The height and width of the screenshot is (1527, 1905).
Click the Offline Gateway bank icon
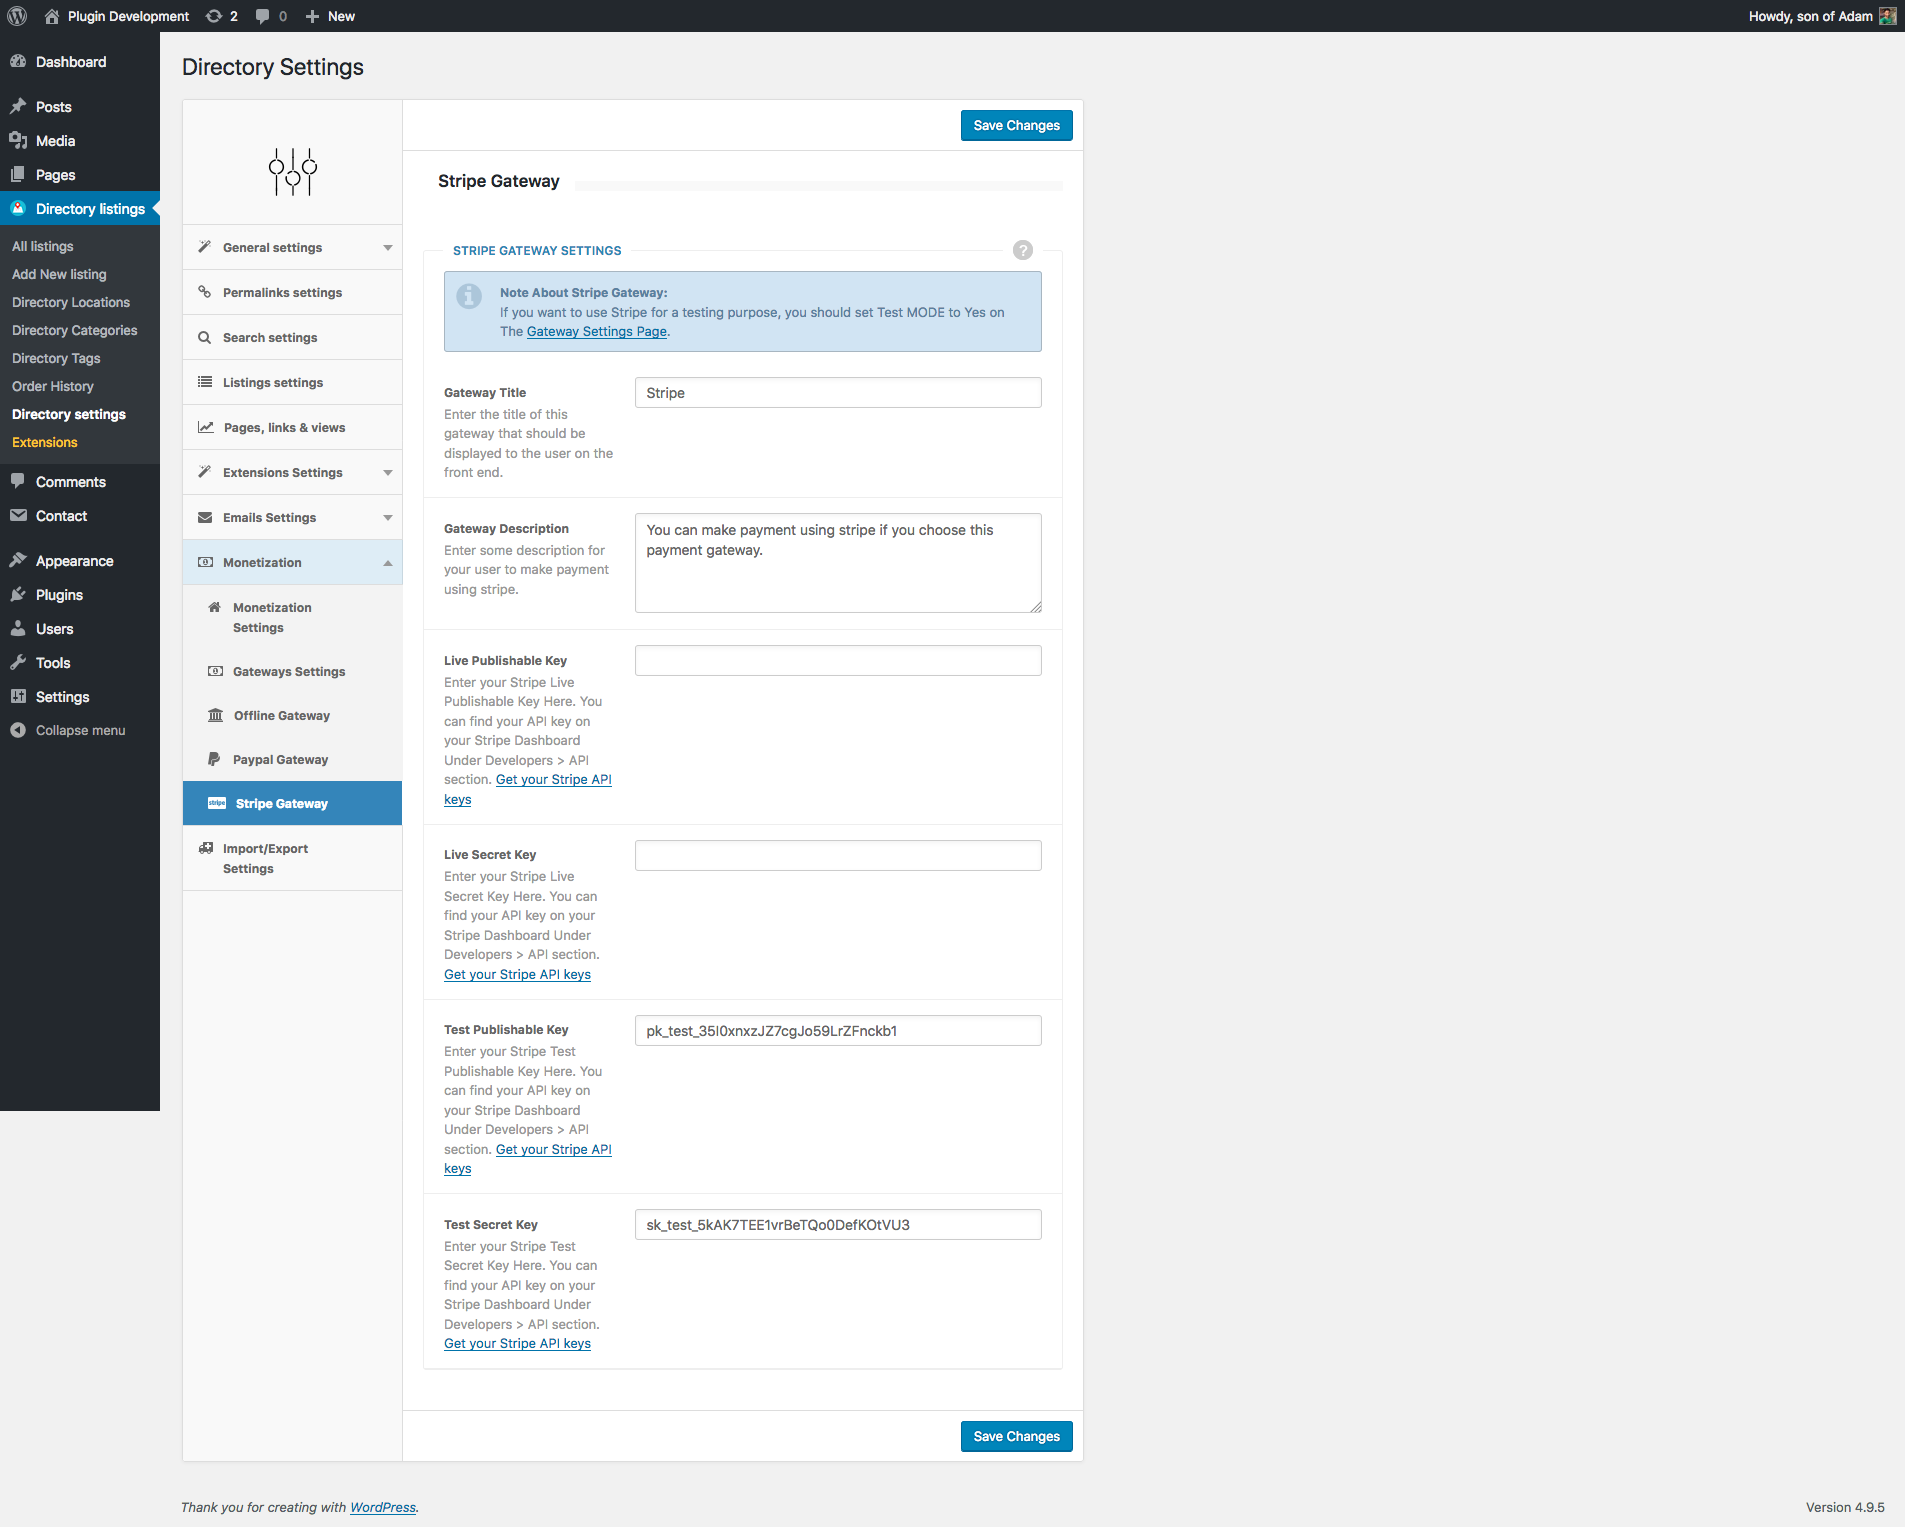(x=215, y=715)
